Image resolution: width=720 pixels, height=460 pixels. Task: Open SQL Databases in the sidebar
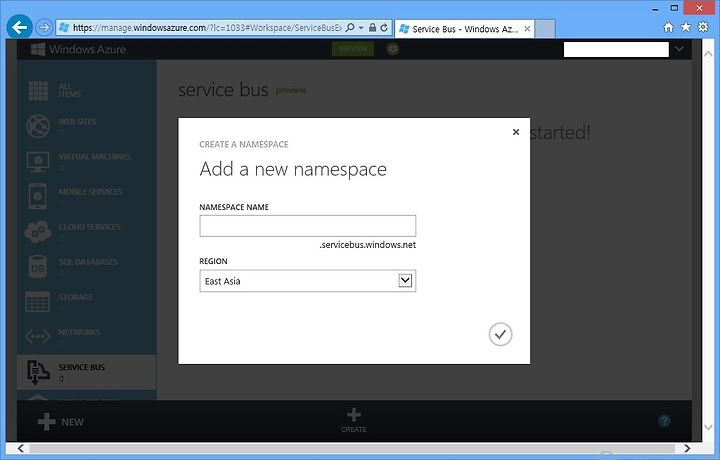(86, 266)
